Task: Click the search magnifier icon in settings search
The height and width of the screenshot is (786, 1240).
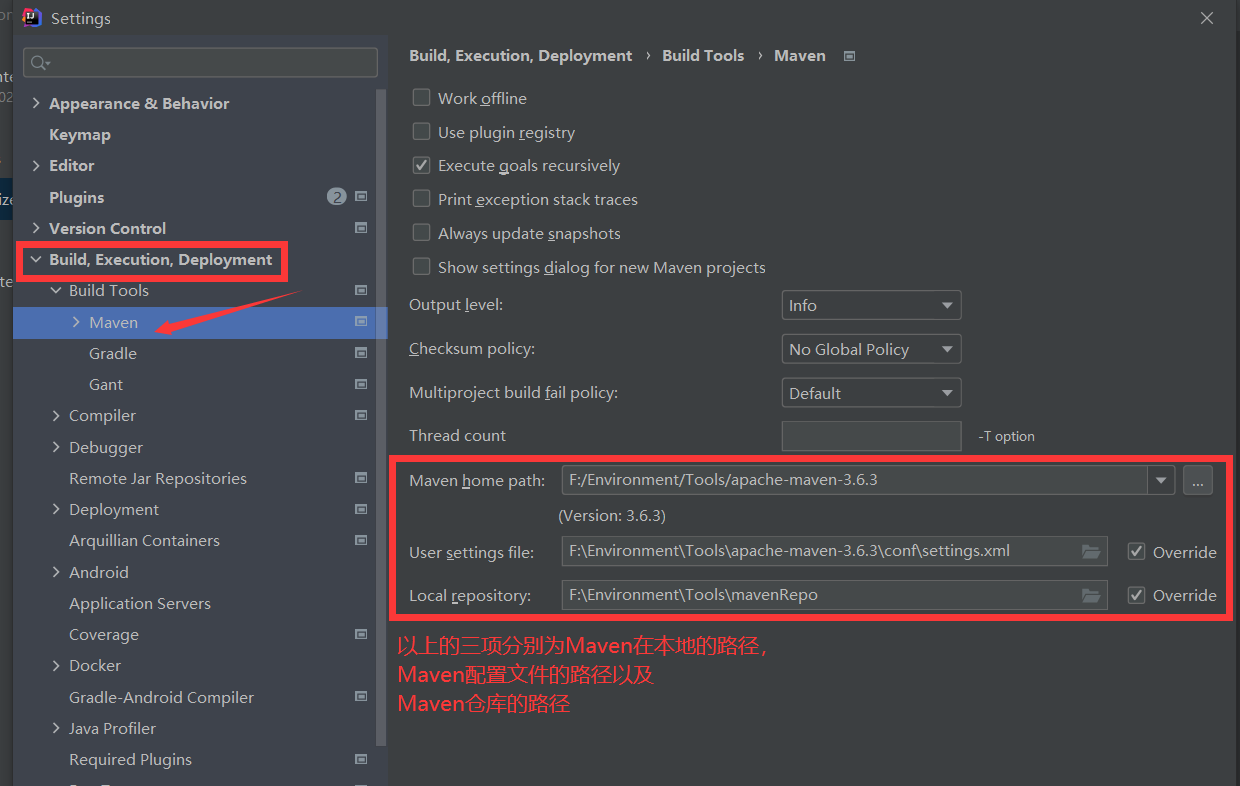Action: pos(38,63)
